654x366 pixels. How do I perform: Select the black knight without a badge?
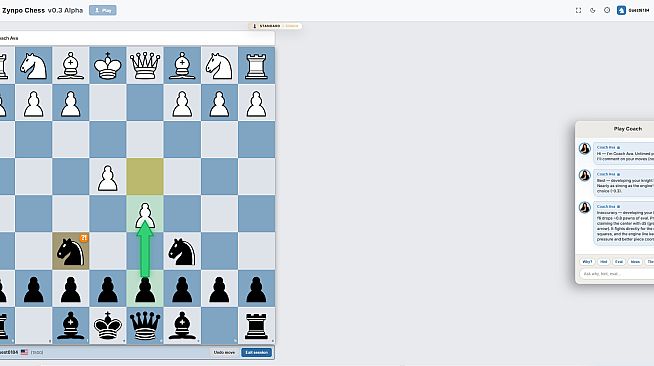[182, 252]
